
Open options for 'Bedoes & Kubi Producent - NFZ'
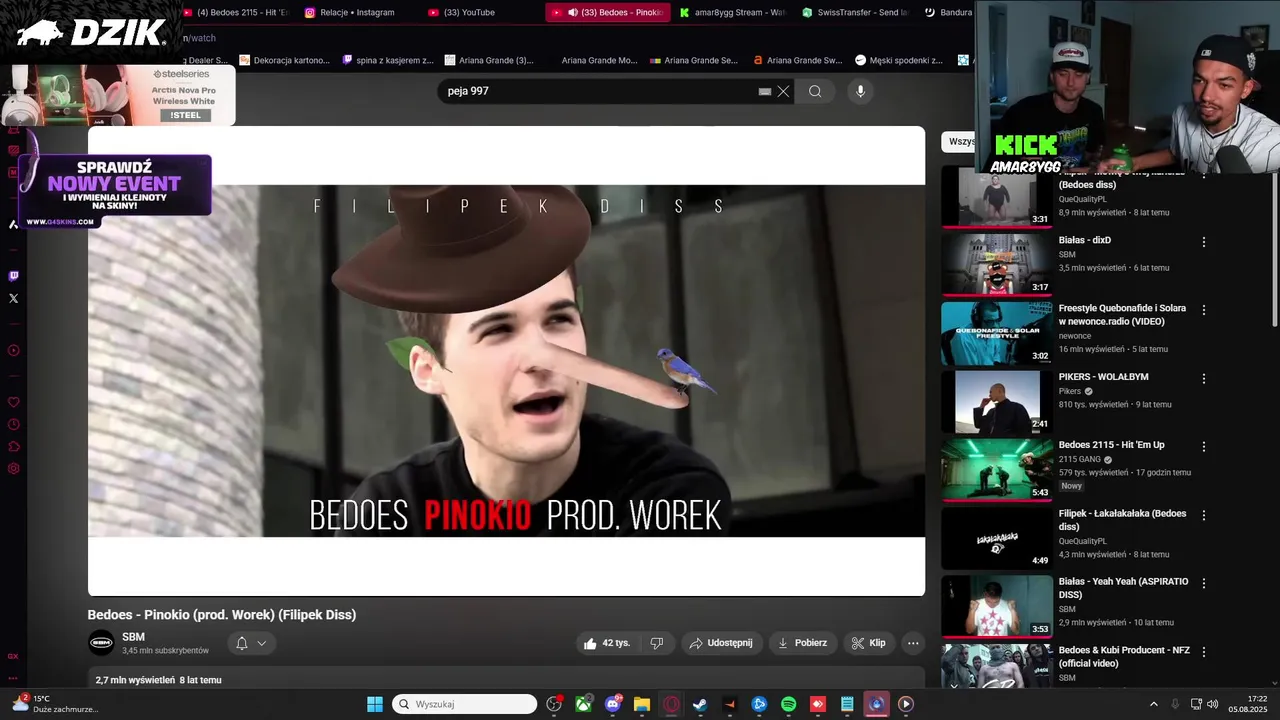click(1204, 652)
